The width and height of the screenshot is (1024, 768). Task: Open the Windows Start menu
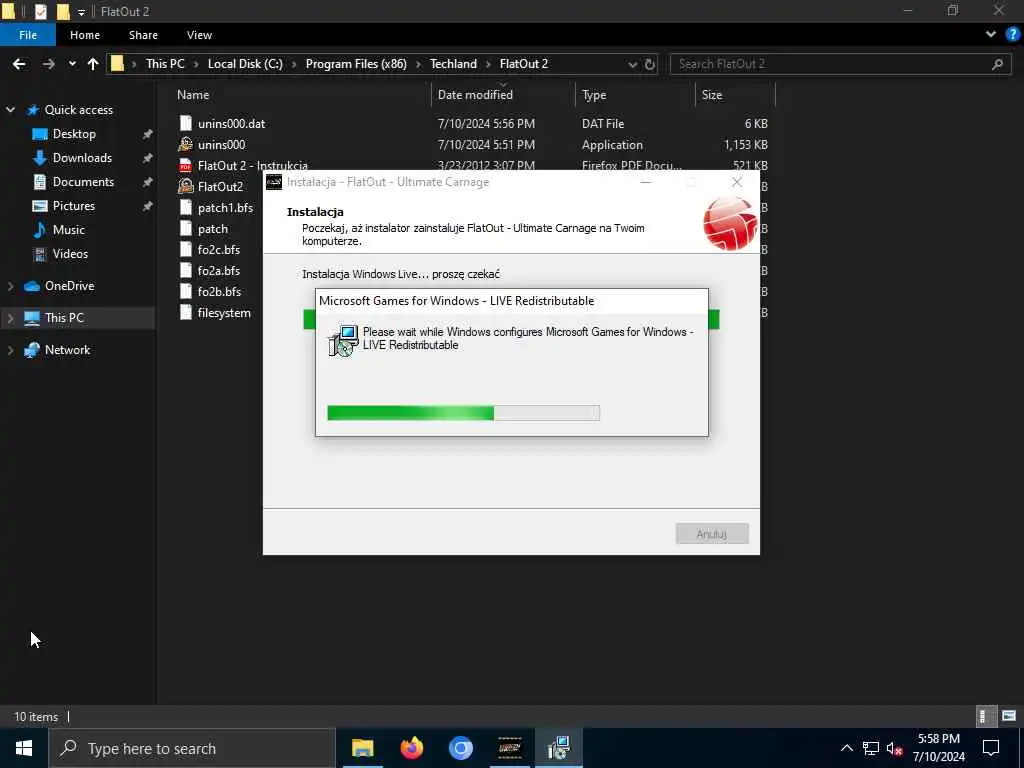24,748
